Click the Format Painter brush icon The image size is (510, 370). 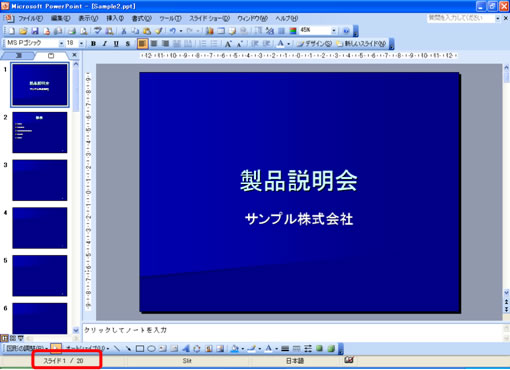[x=159, y=31]
